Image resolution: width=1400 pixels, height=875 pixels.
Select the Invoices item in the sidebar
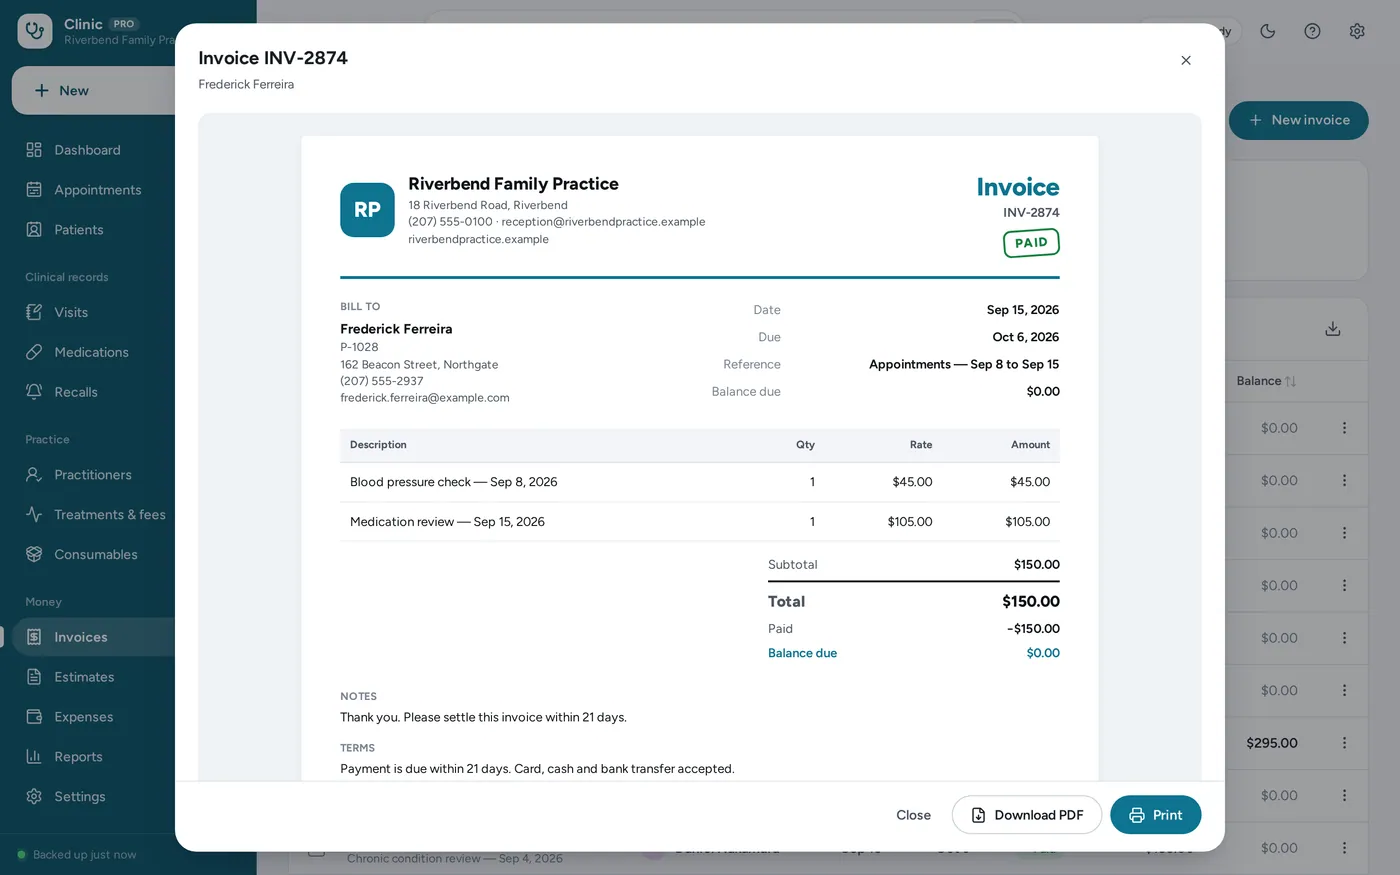93,637
